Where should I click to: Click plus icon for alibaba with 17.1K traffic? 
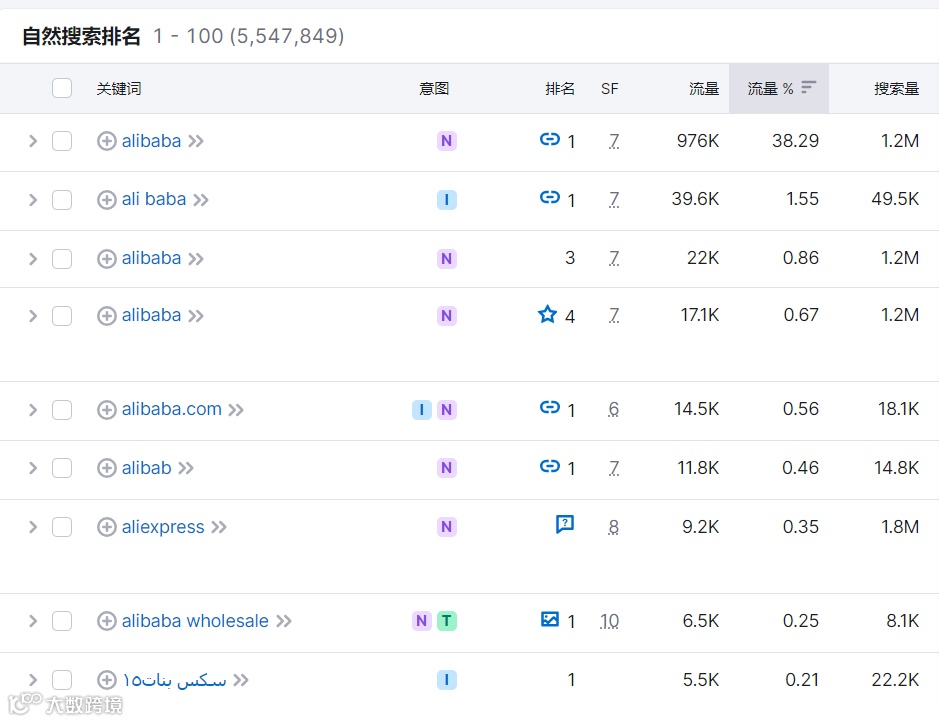pos(107,316)
